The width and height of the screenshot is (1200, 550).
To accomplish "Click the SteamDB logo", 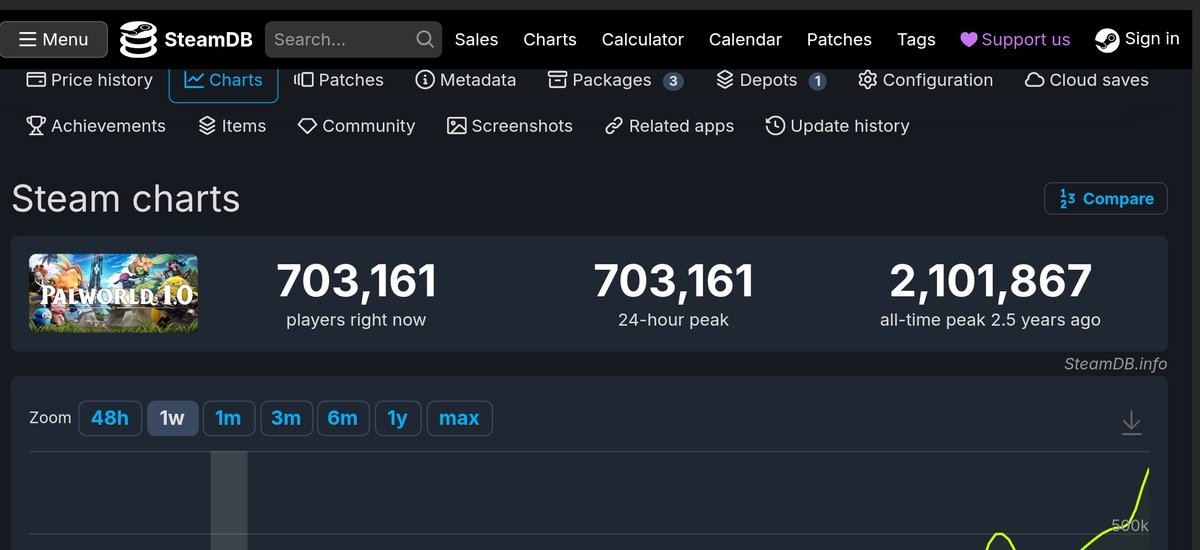I will 186,40.
